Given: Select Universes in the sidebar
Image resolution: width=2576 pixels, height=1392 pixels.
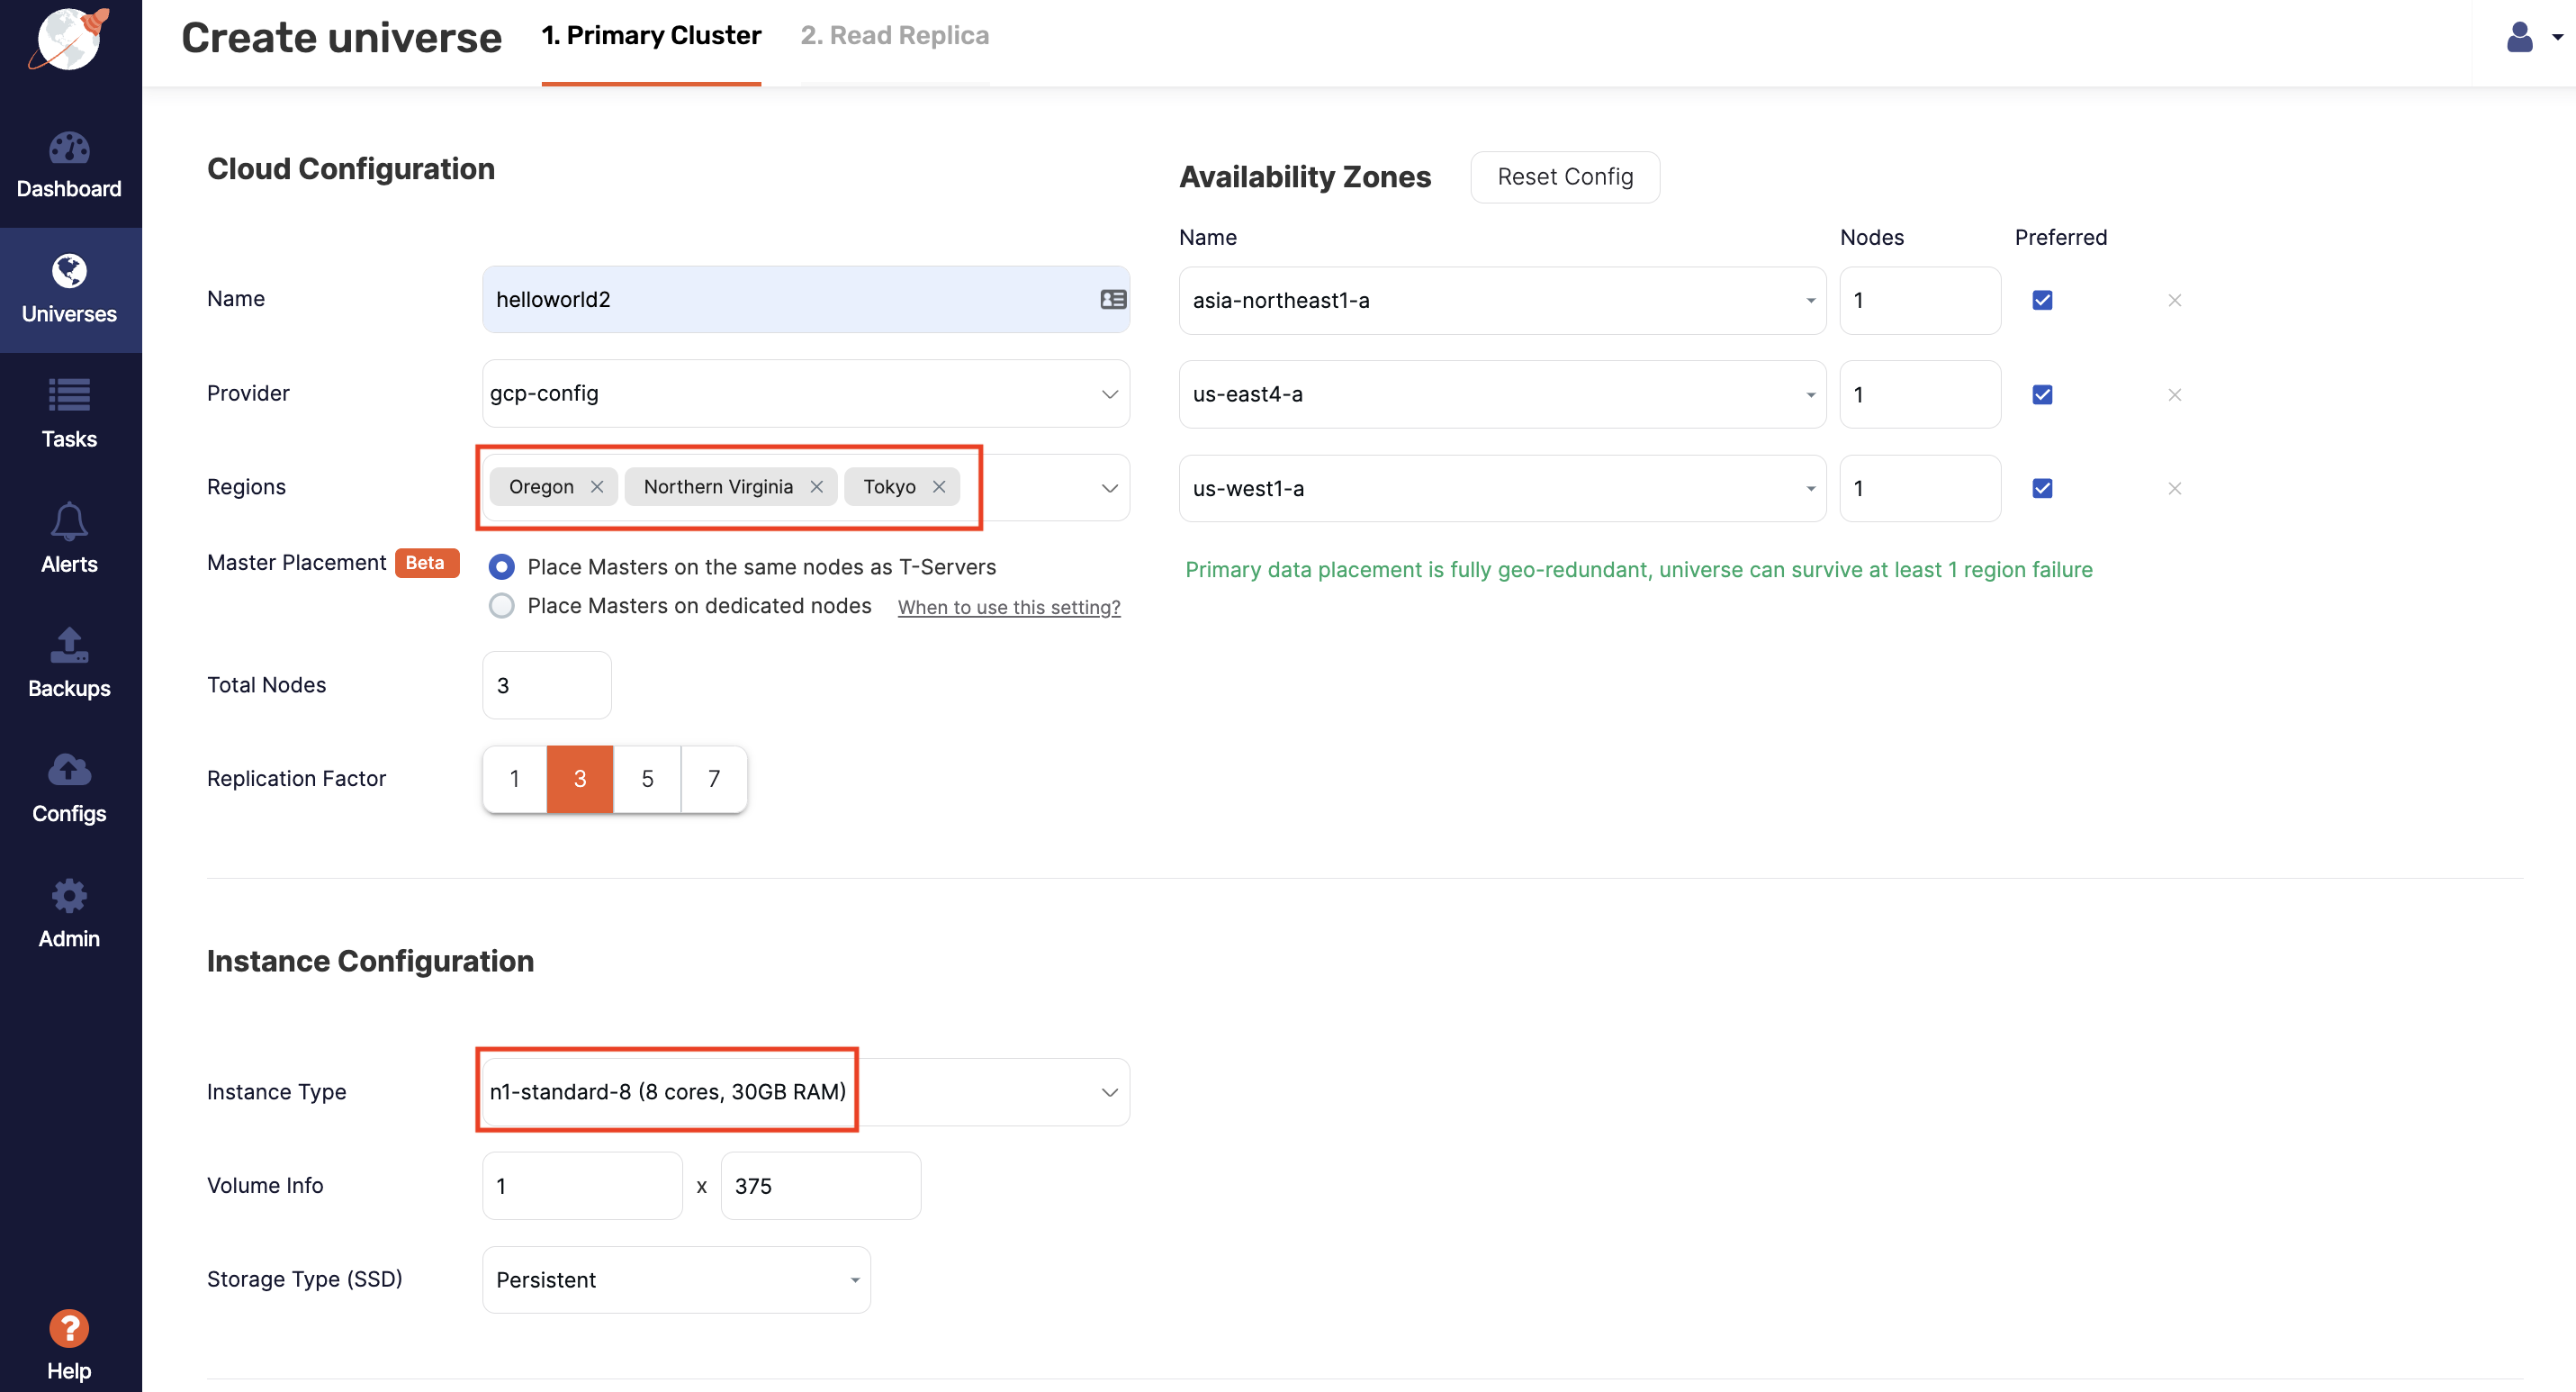Looking at the screenshot, I should click(x=69, y=289).
